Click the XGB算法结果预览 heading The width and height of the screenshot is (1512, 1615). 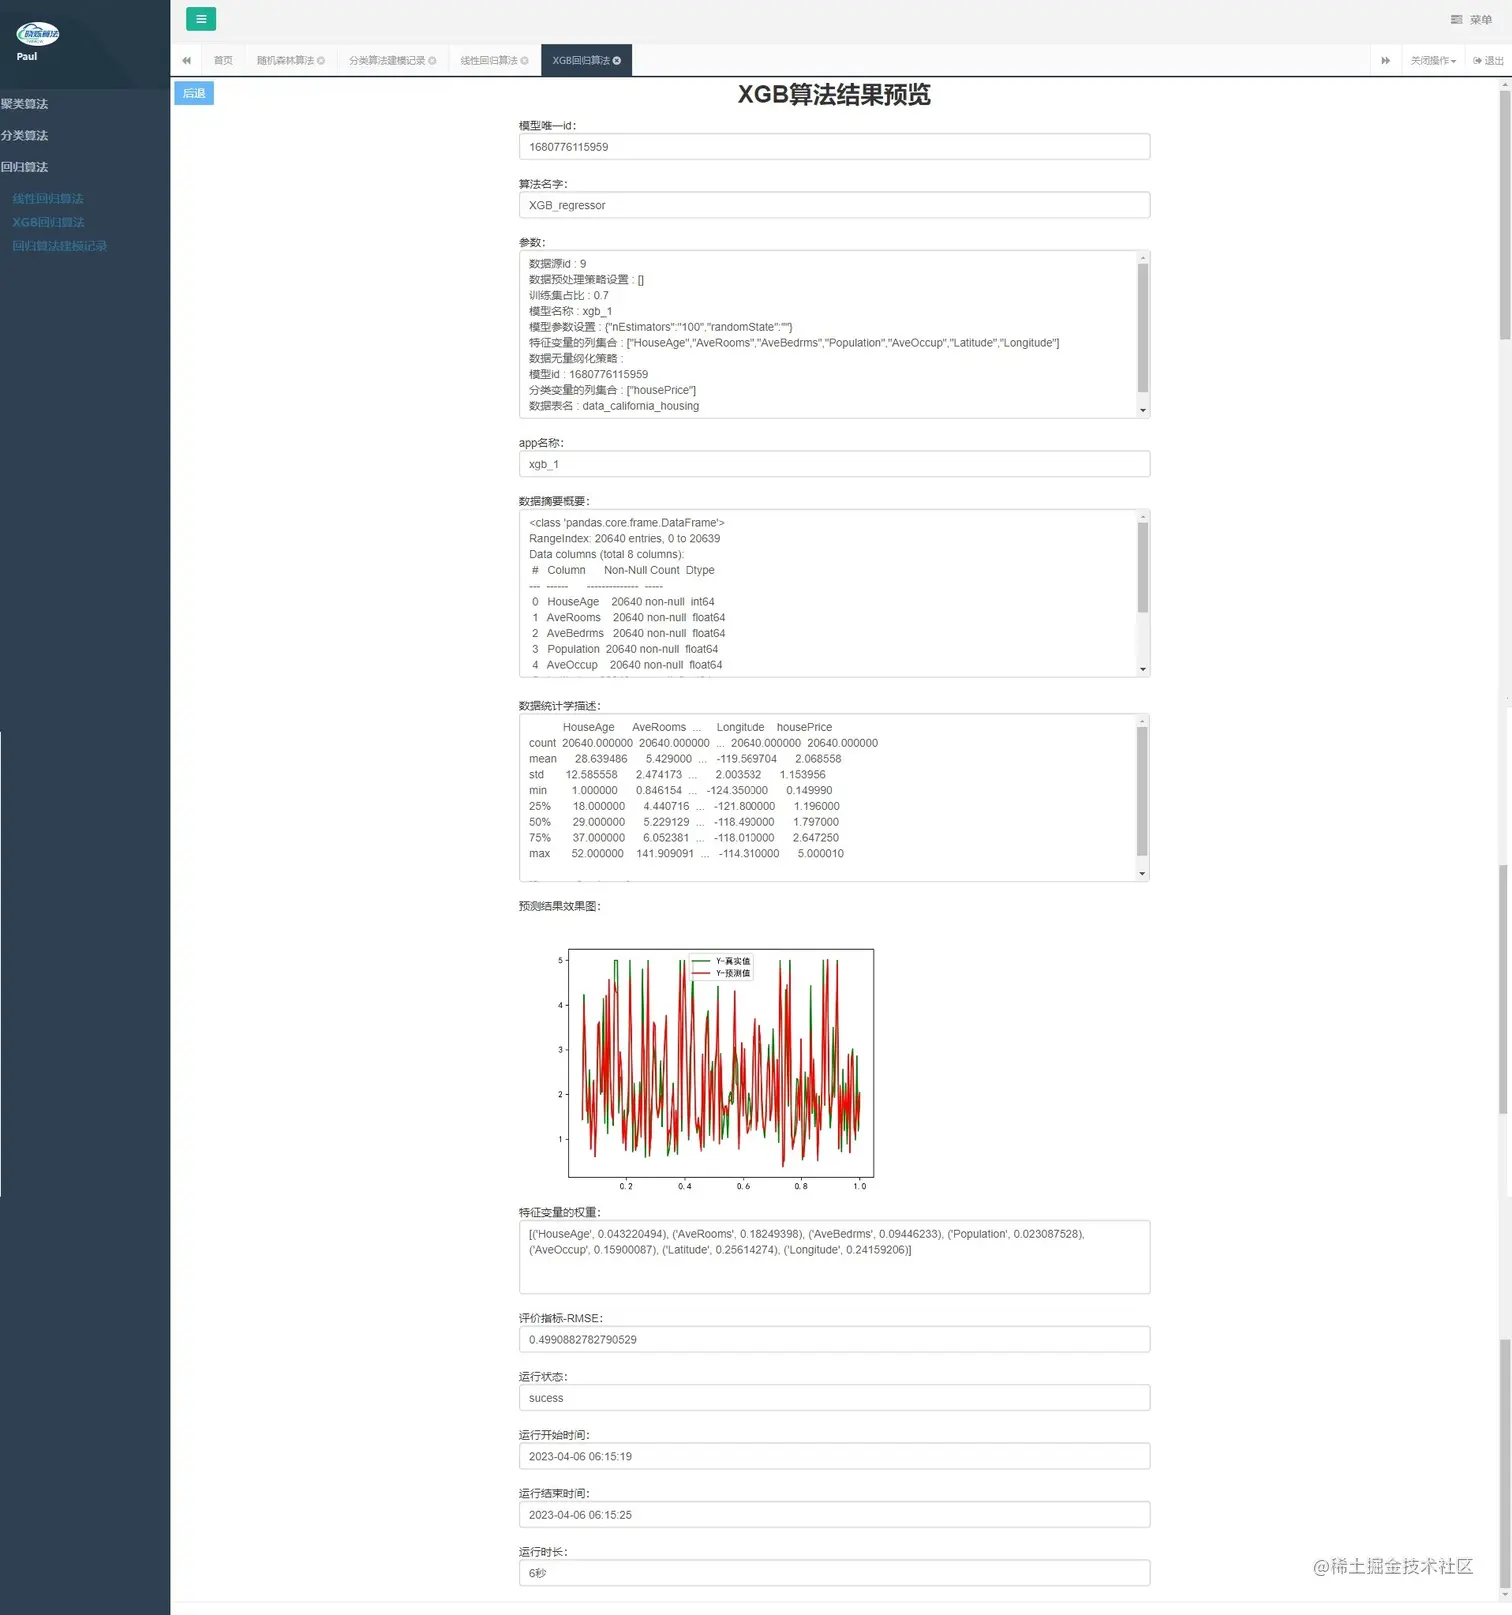click(x=834, y=95)
